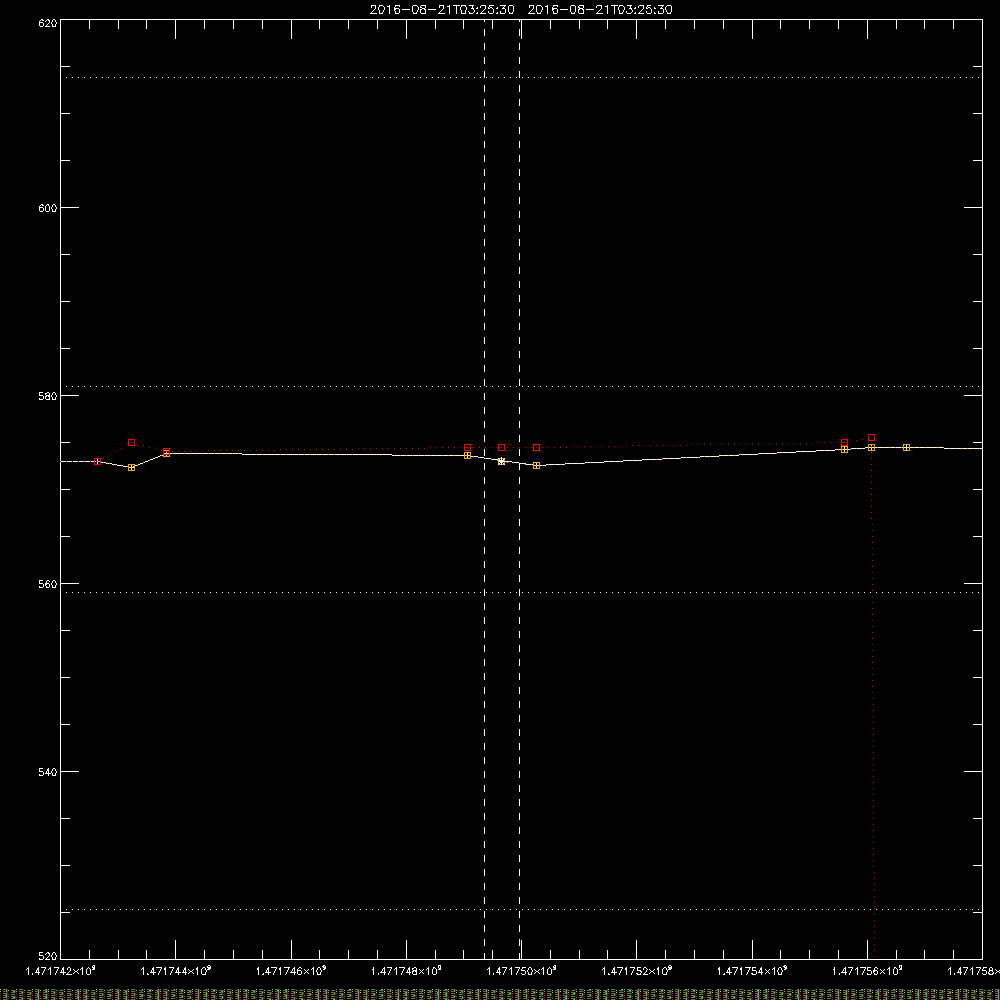This screenshot has height=1000, width=1000.
Task: Click x-axis label 1.471742×10⁹
Action: pos(61,971)
